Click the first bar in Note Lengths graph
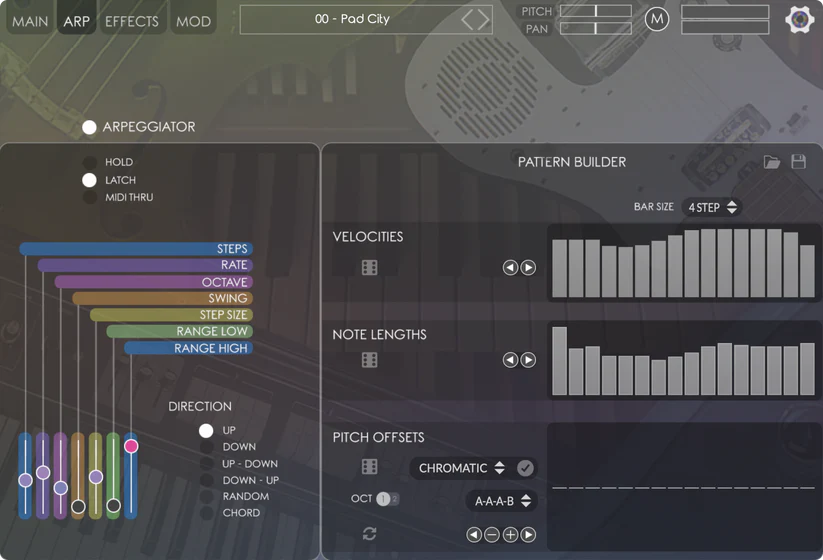The height and width of the screenshot is (560, 823). click(x=560, y=361)
